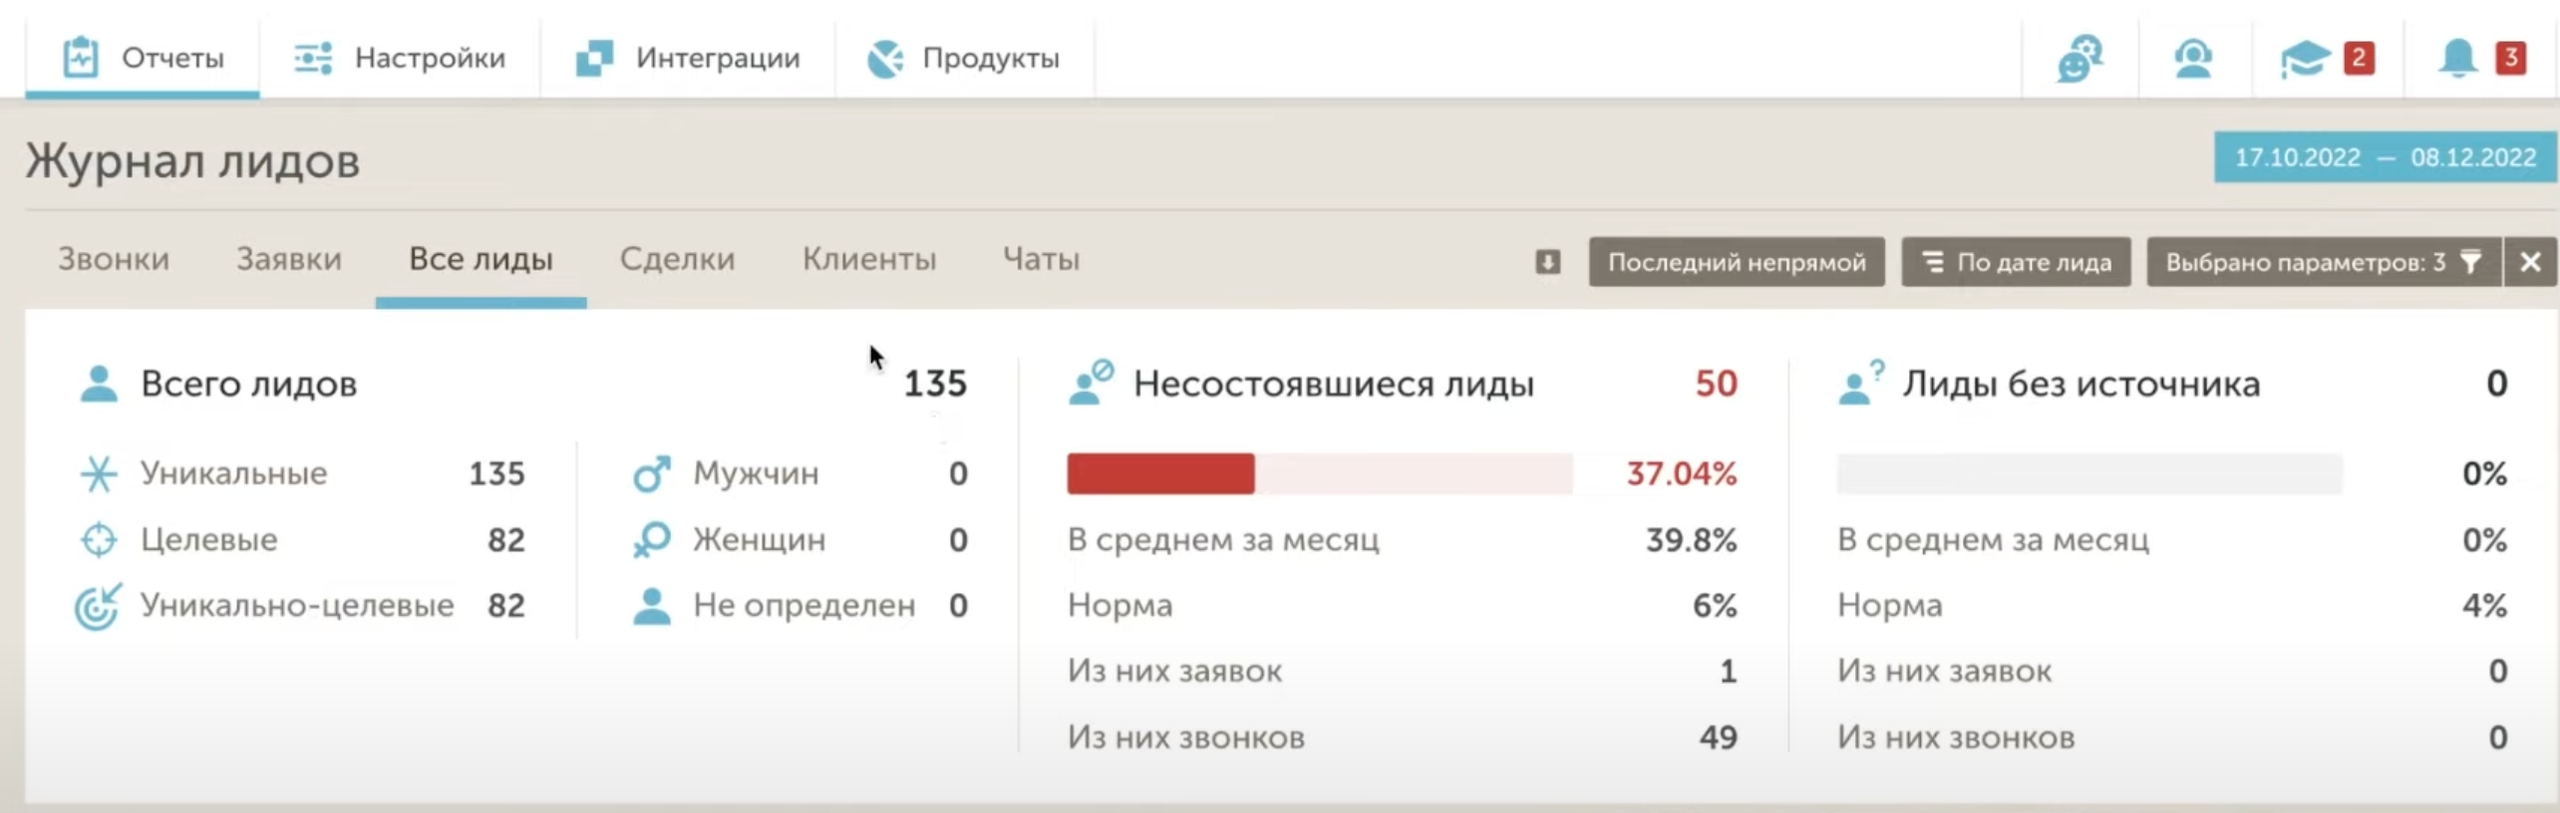Click the Женщин female symbol icon
The width and height of the screenshot is (2560, 813).
tap(652, 540)
